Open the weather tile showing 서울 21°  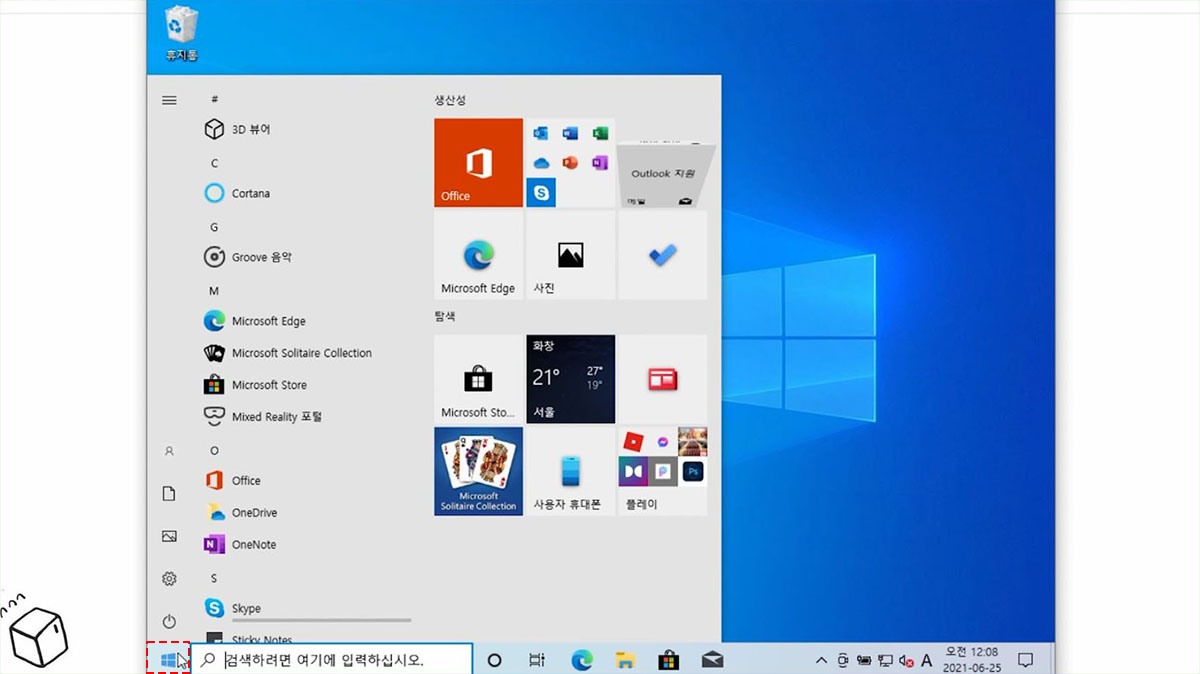click(570, 379)
